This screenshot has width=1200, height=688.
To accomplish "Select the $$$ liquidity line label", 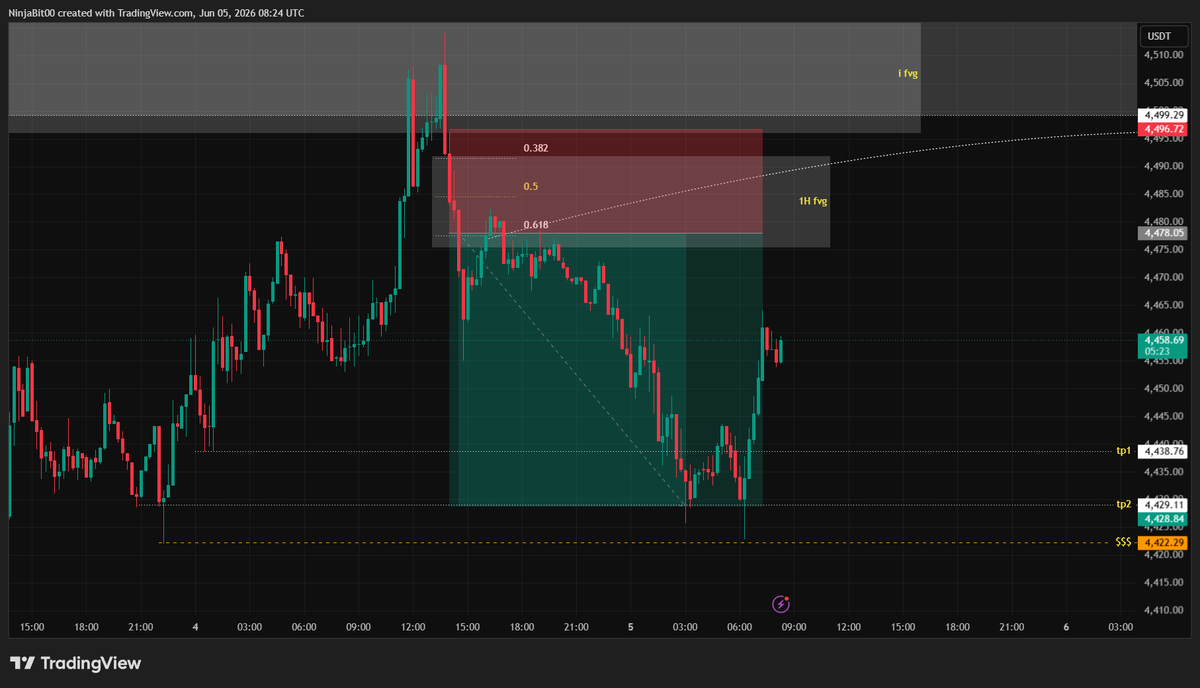I will click(x=1123, y=542).
